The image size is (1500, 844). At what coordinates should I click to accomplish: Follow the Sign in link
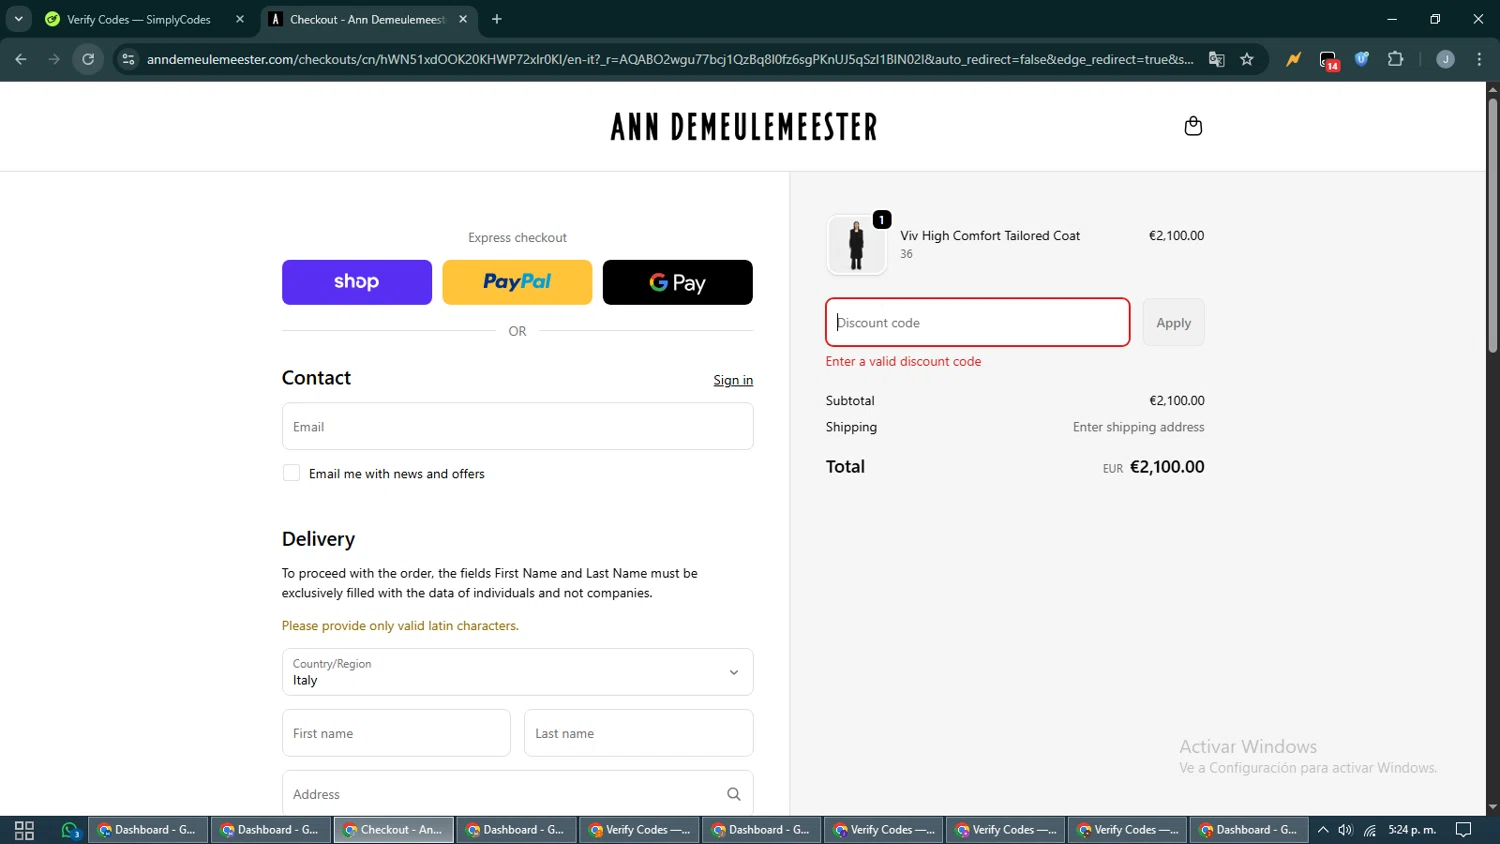click(x=733, y=380)
